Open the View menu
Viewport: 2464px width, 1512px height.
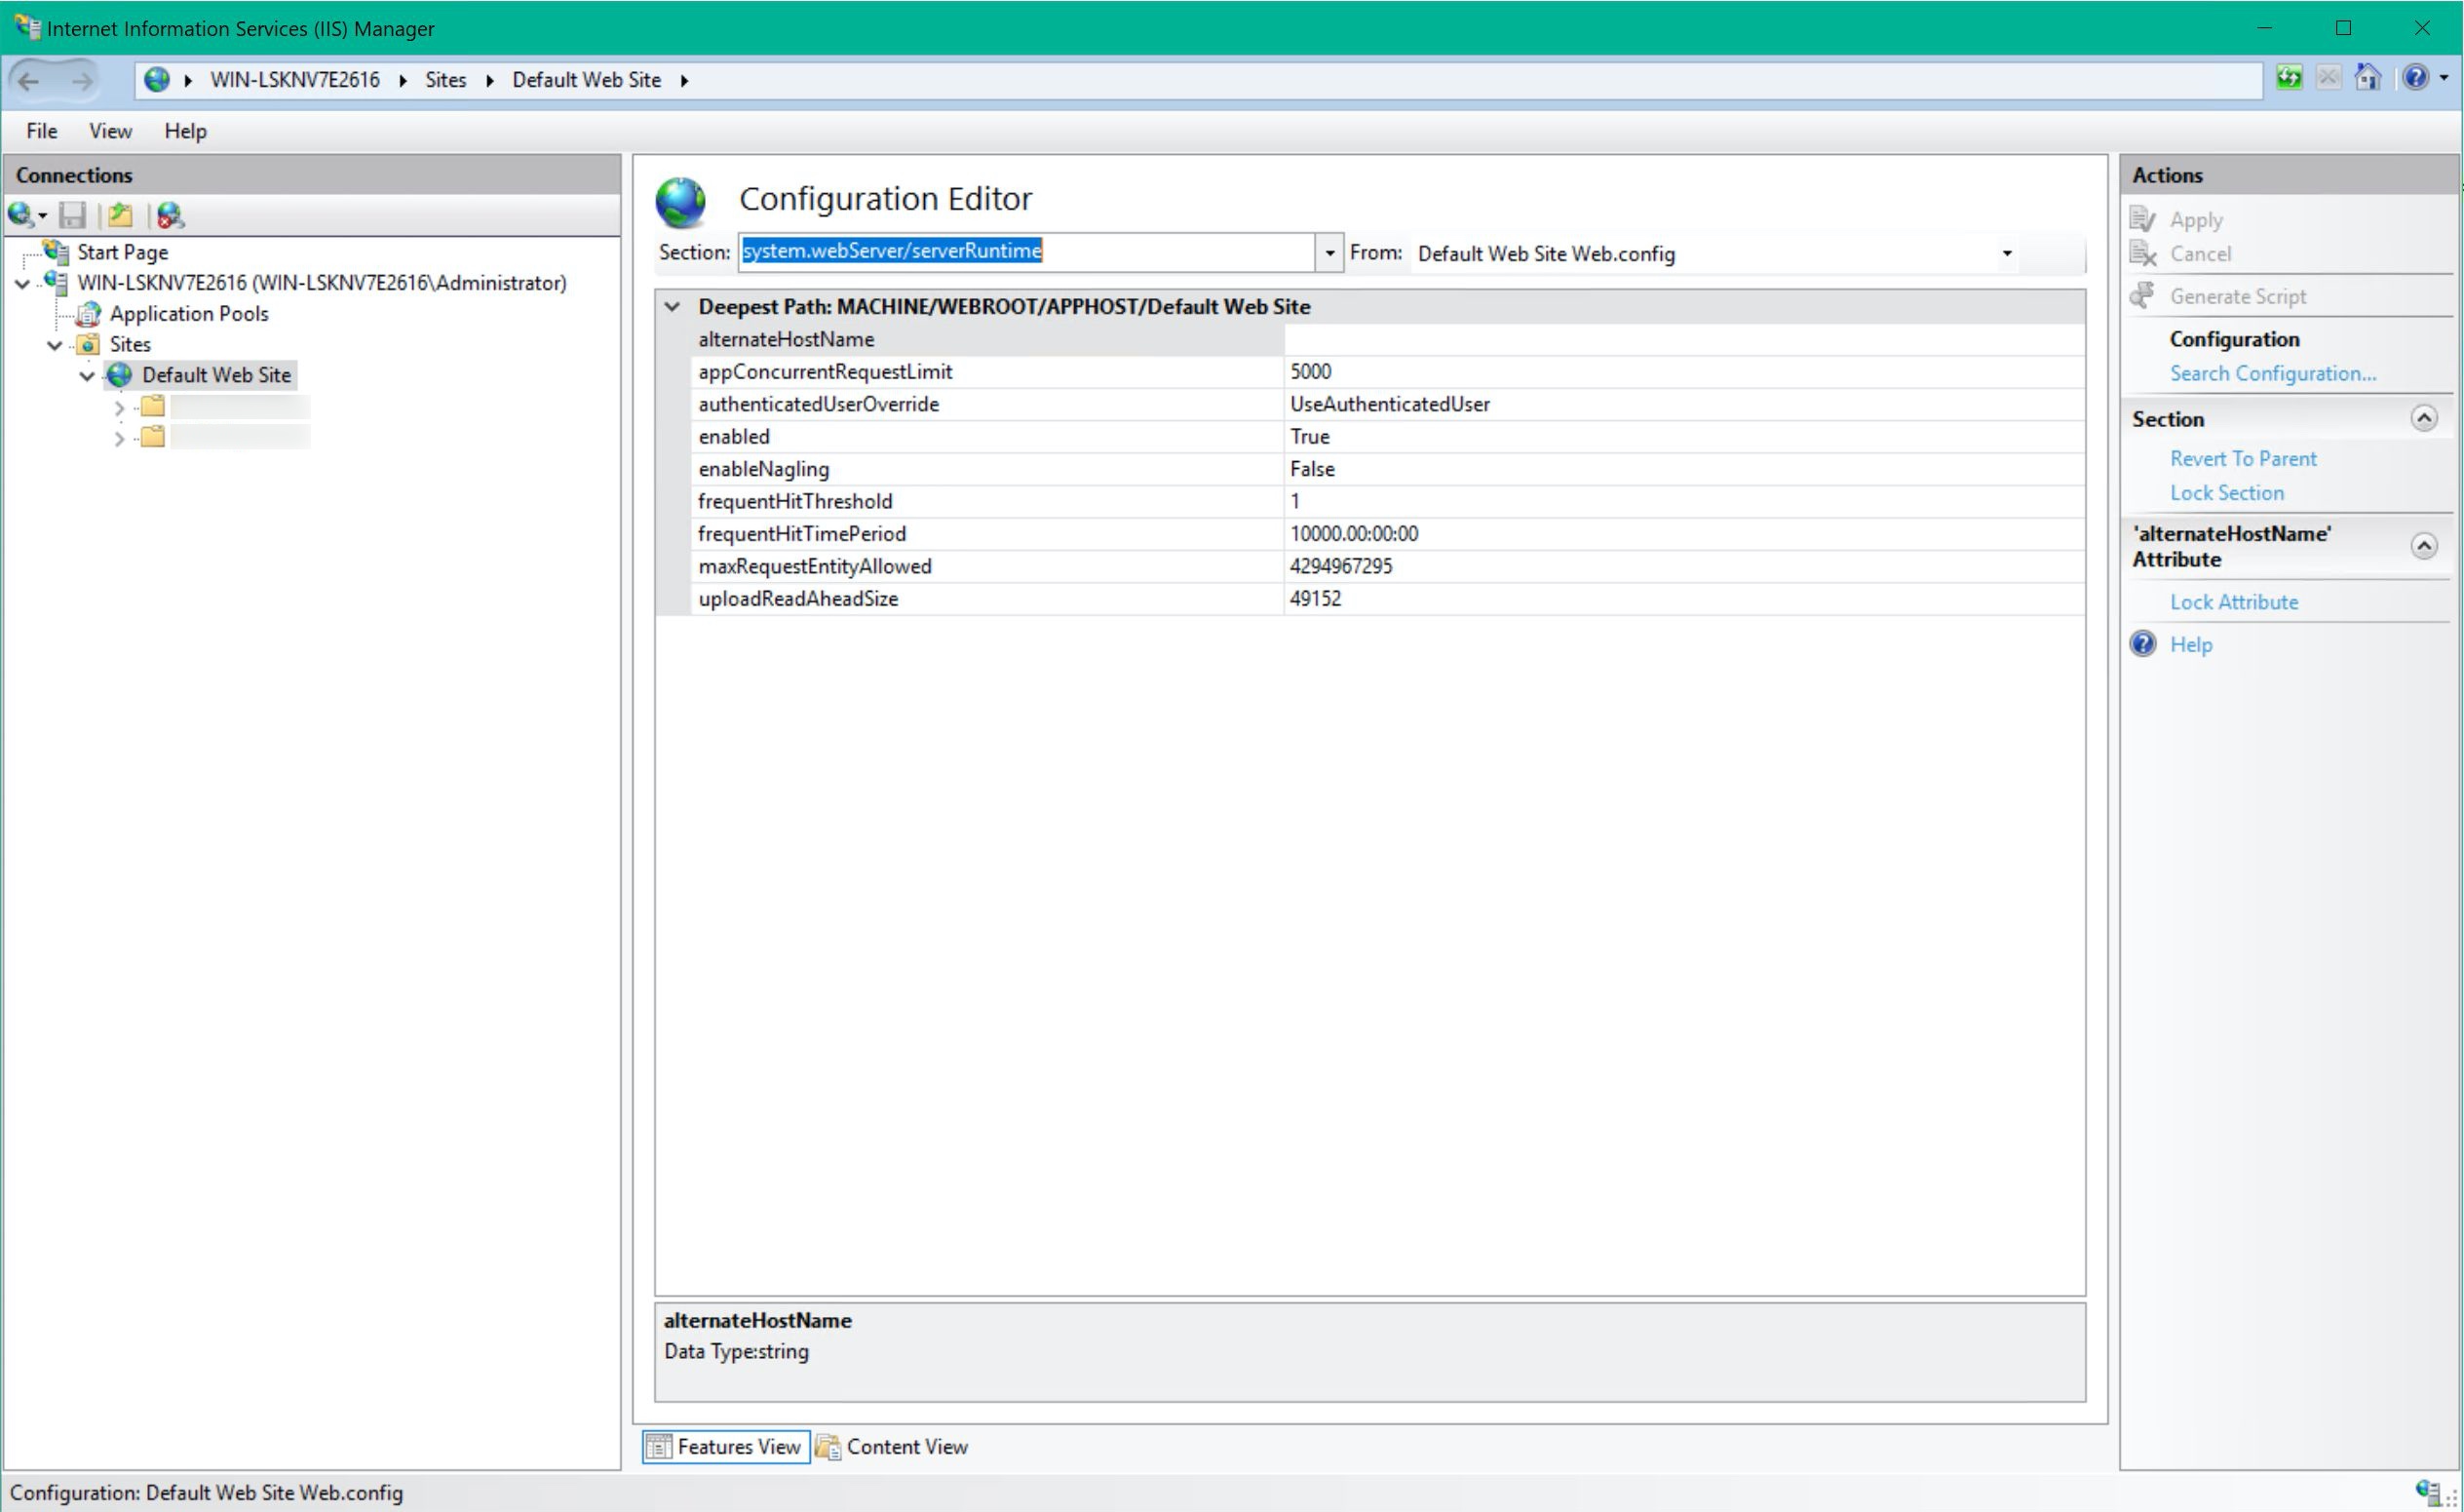(x=110, y=131)
